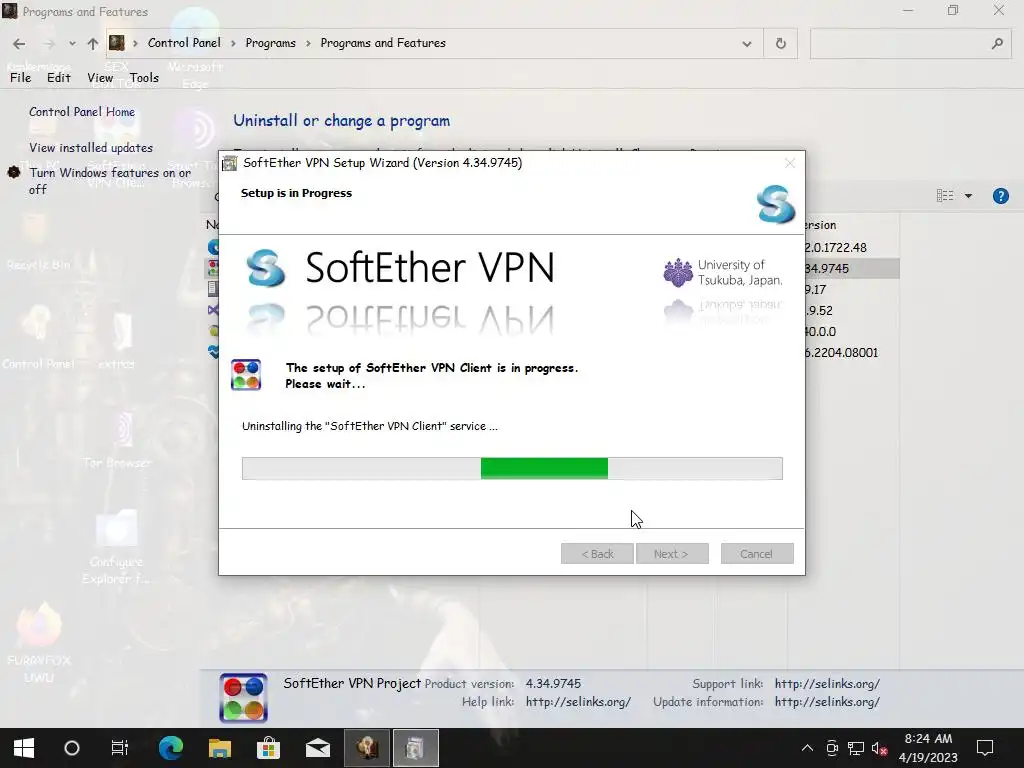Click the change view layout icon
Screen dimensions: 1024x768
click(x=944, y=196)
